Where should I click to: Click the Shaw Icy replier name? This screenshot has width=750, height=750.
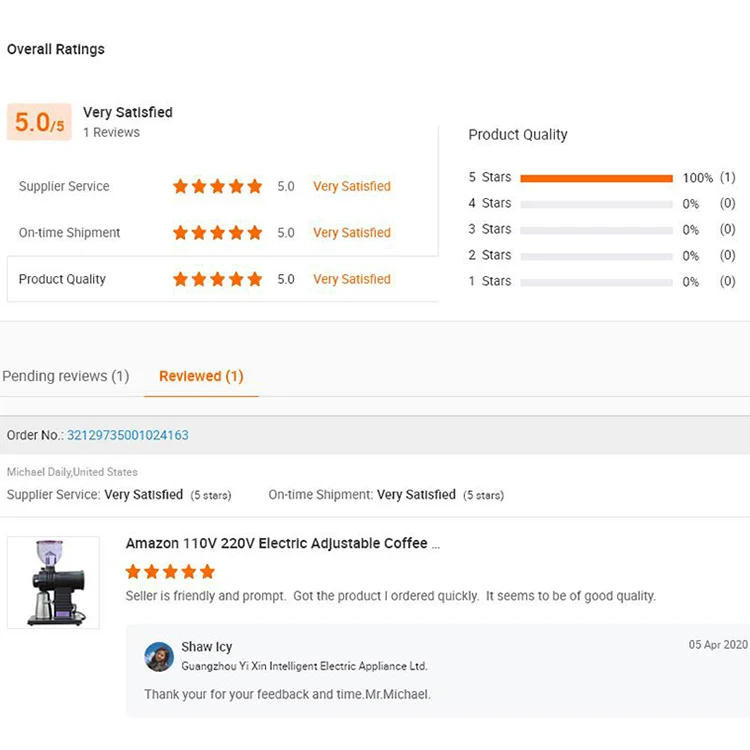coord(206,647)
